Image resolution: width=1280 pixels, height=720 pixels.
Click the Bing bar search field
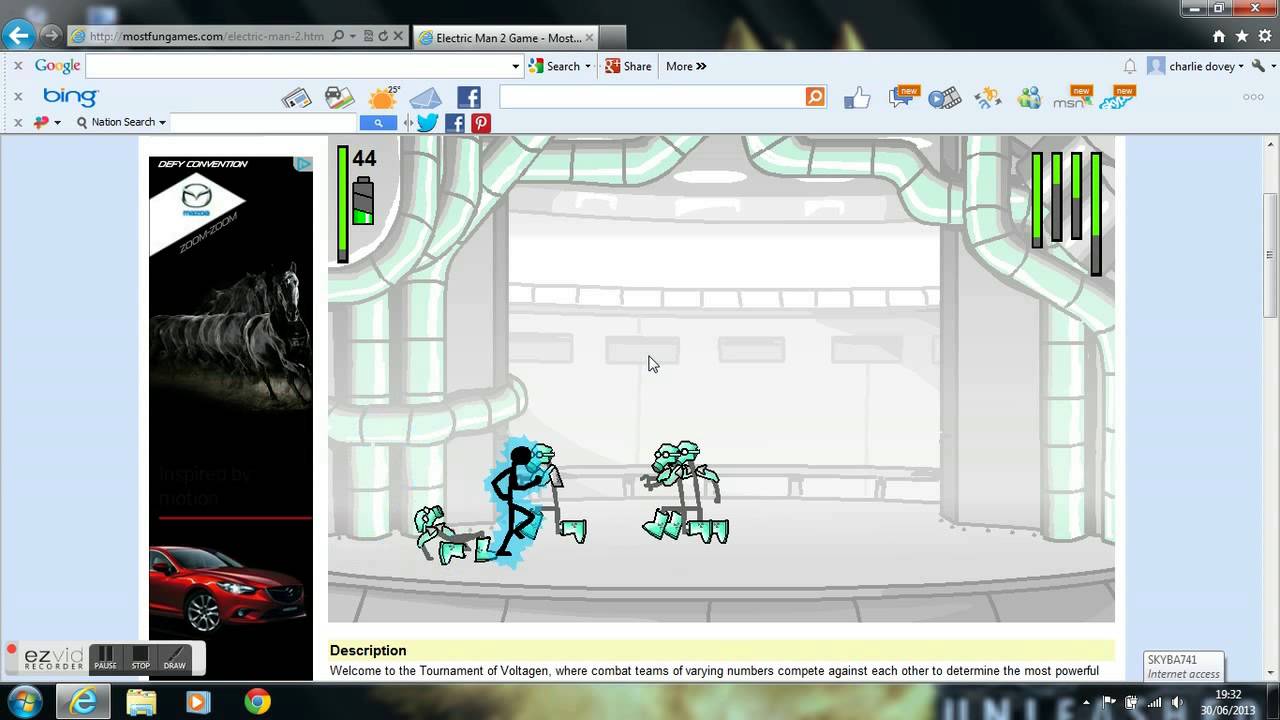click(652, 97)
